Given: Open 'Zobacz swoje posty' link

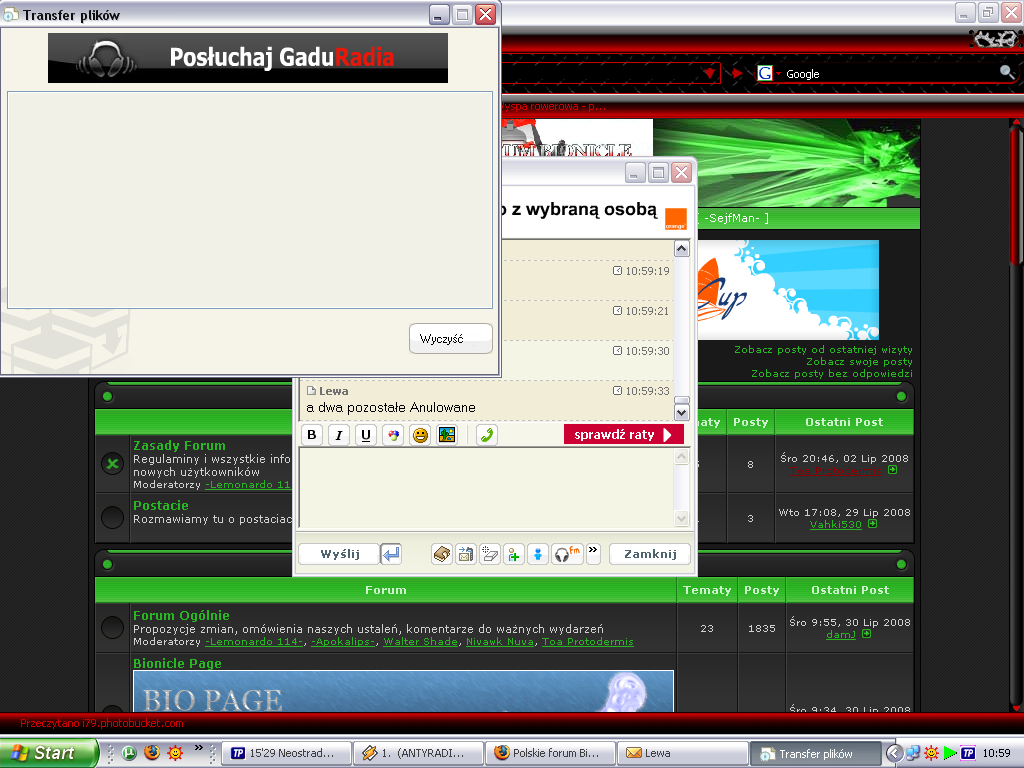Looking at the screenshot, I should click(x=859, y=361).
